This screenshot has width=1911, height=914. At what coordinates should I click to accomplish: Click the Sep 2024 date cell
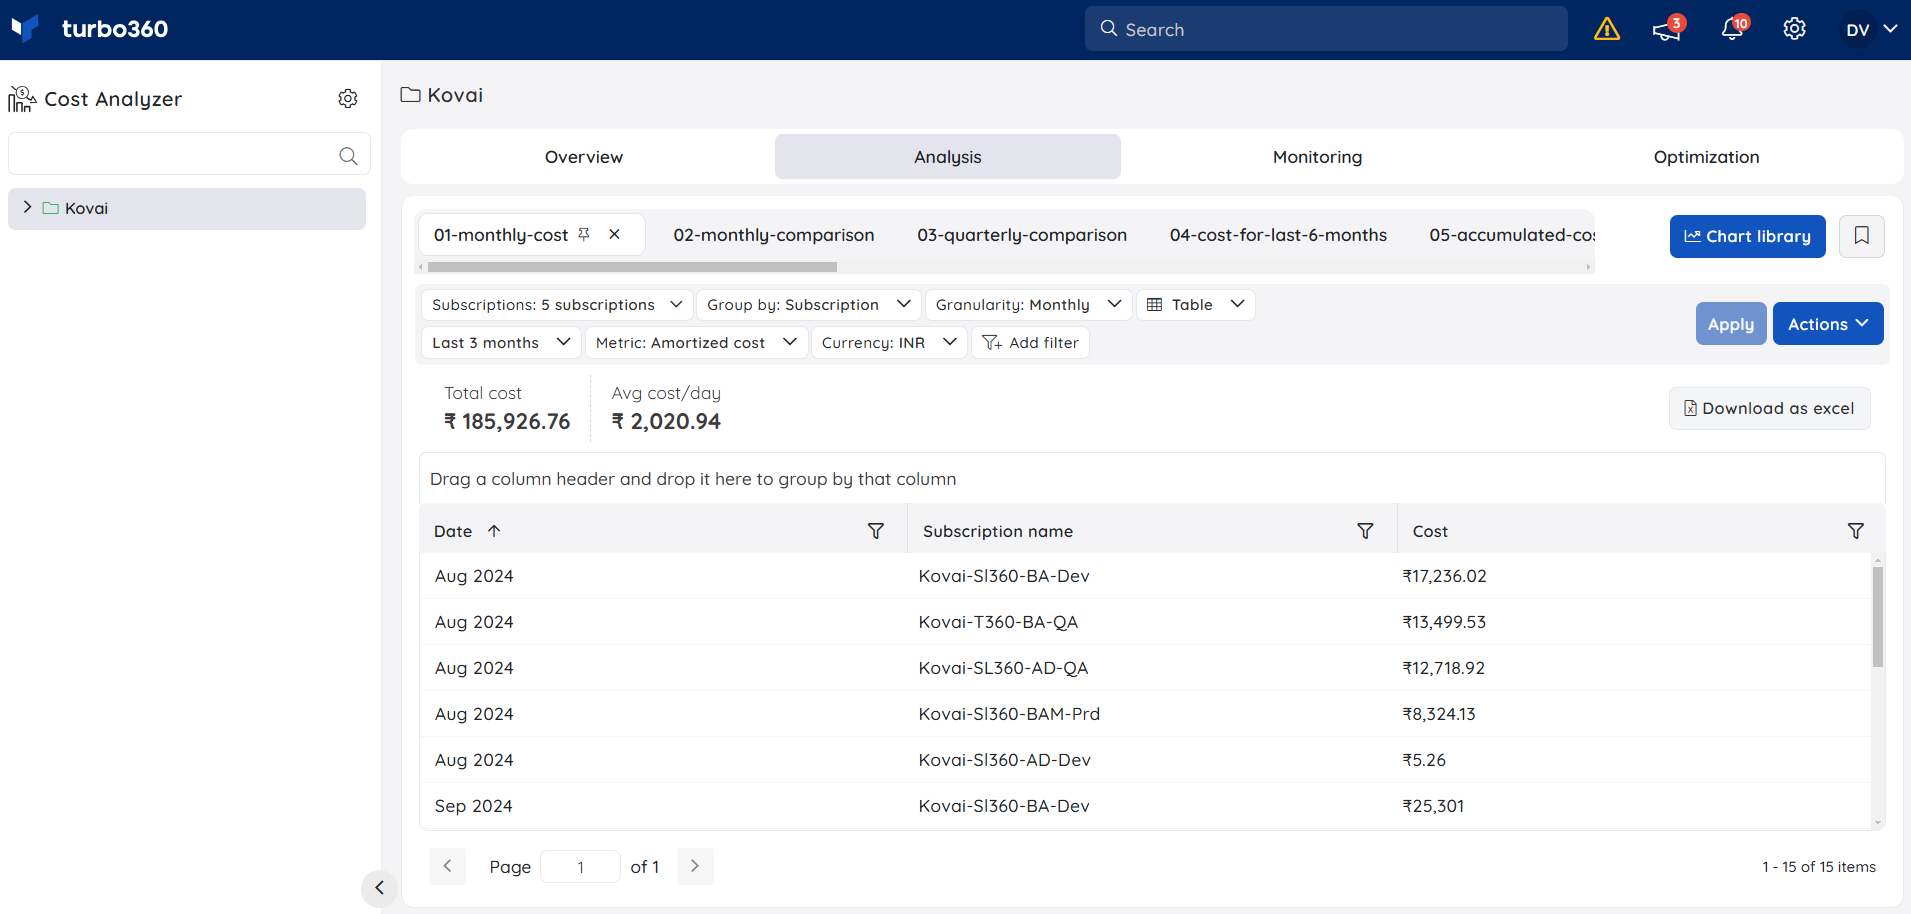point(473,806)
